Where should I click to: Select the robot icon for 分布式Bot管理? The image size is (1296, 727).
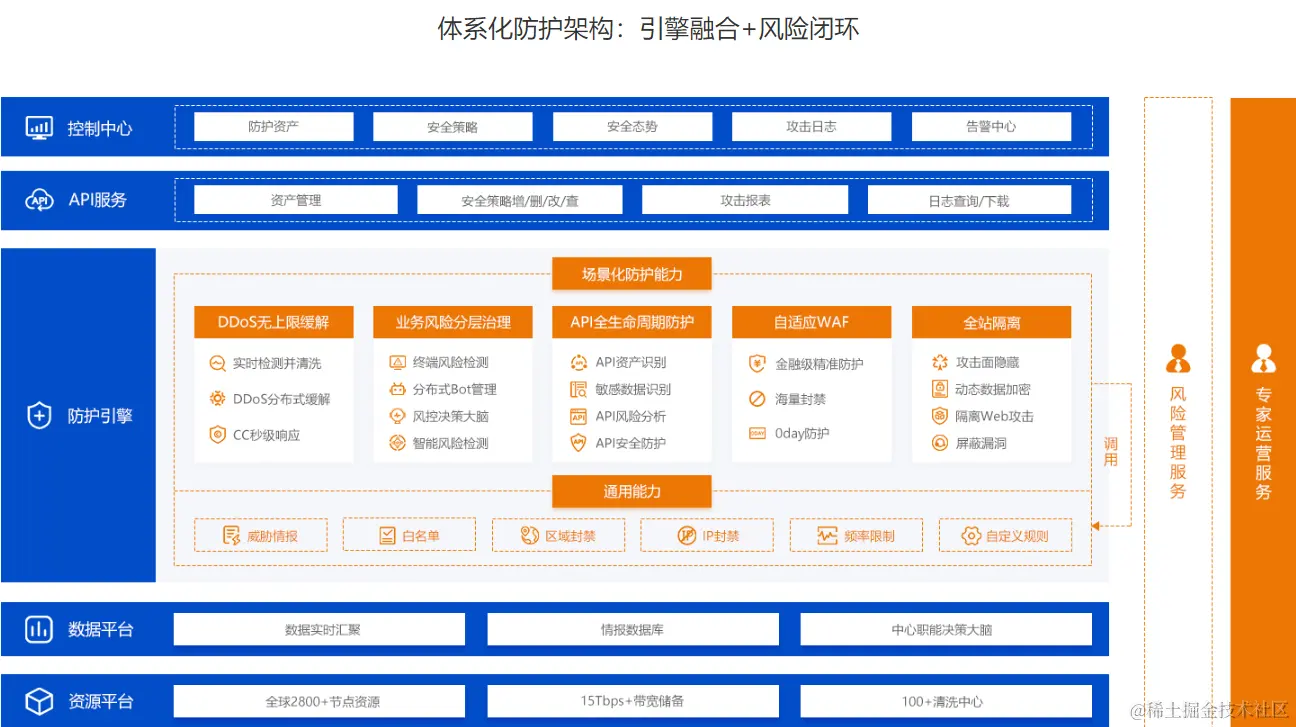coord(397,389)
